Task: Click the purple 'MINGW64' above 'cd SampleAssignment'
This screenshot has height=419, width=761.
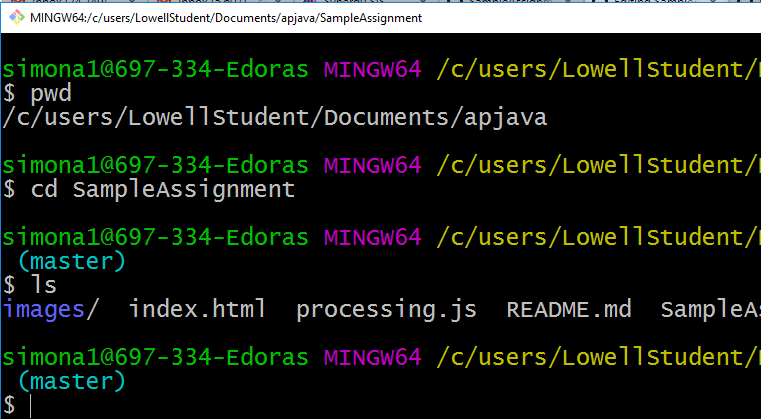Action: (x=372, y=165)
